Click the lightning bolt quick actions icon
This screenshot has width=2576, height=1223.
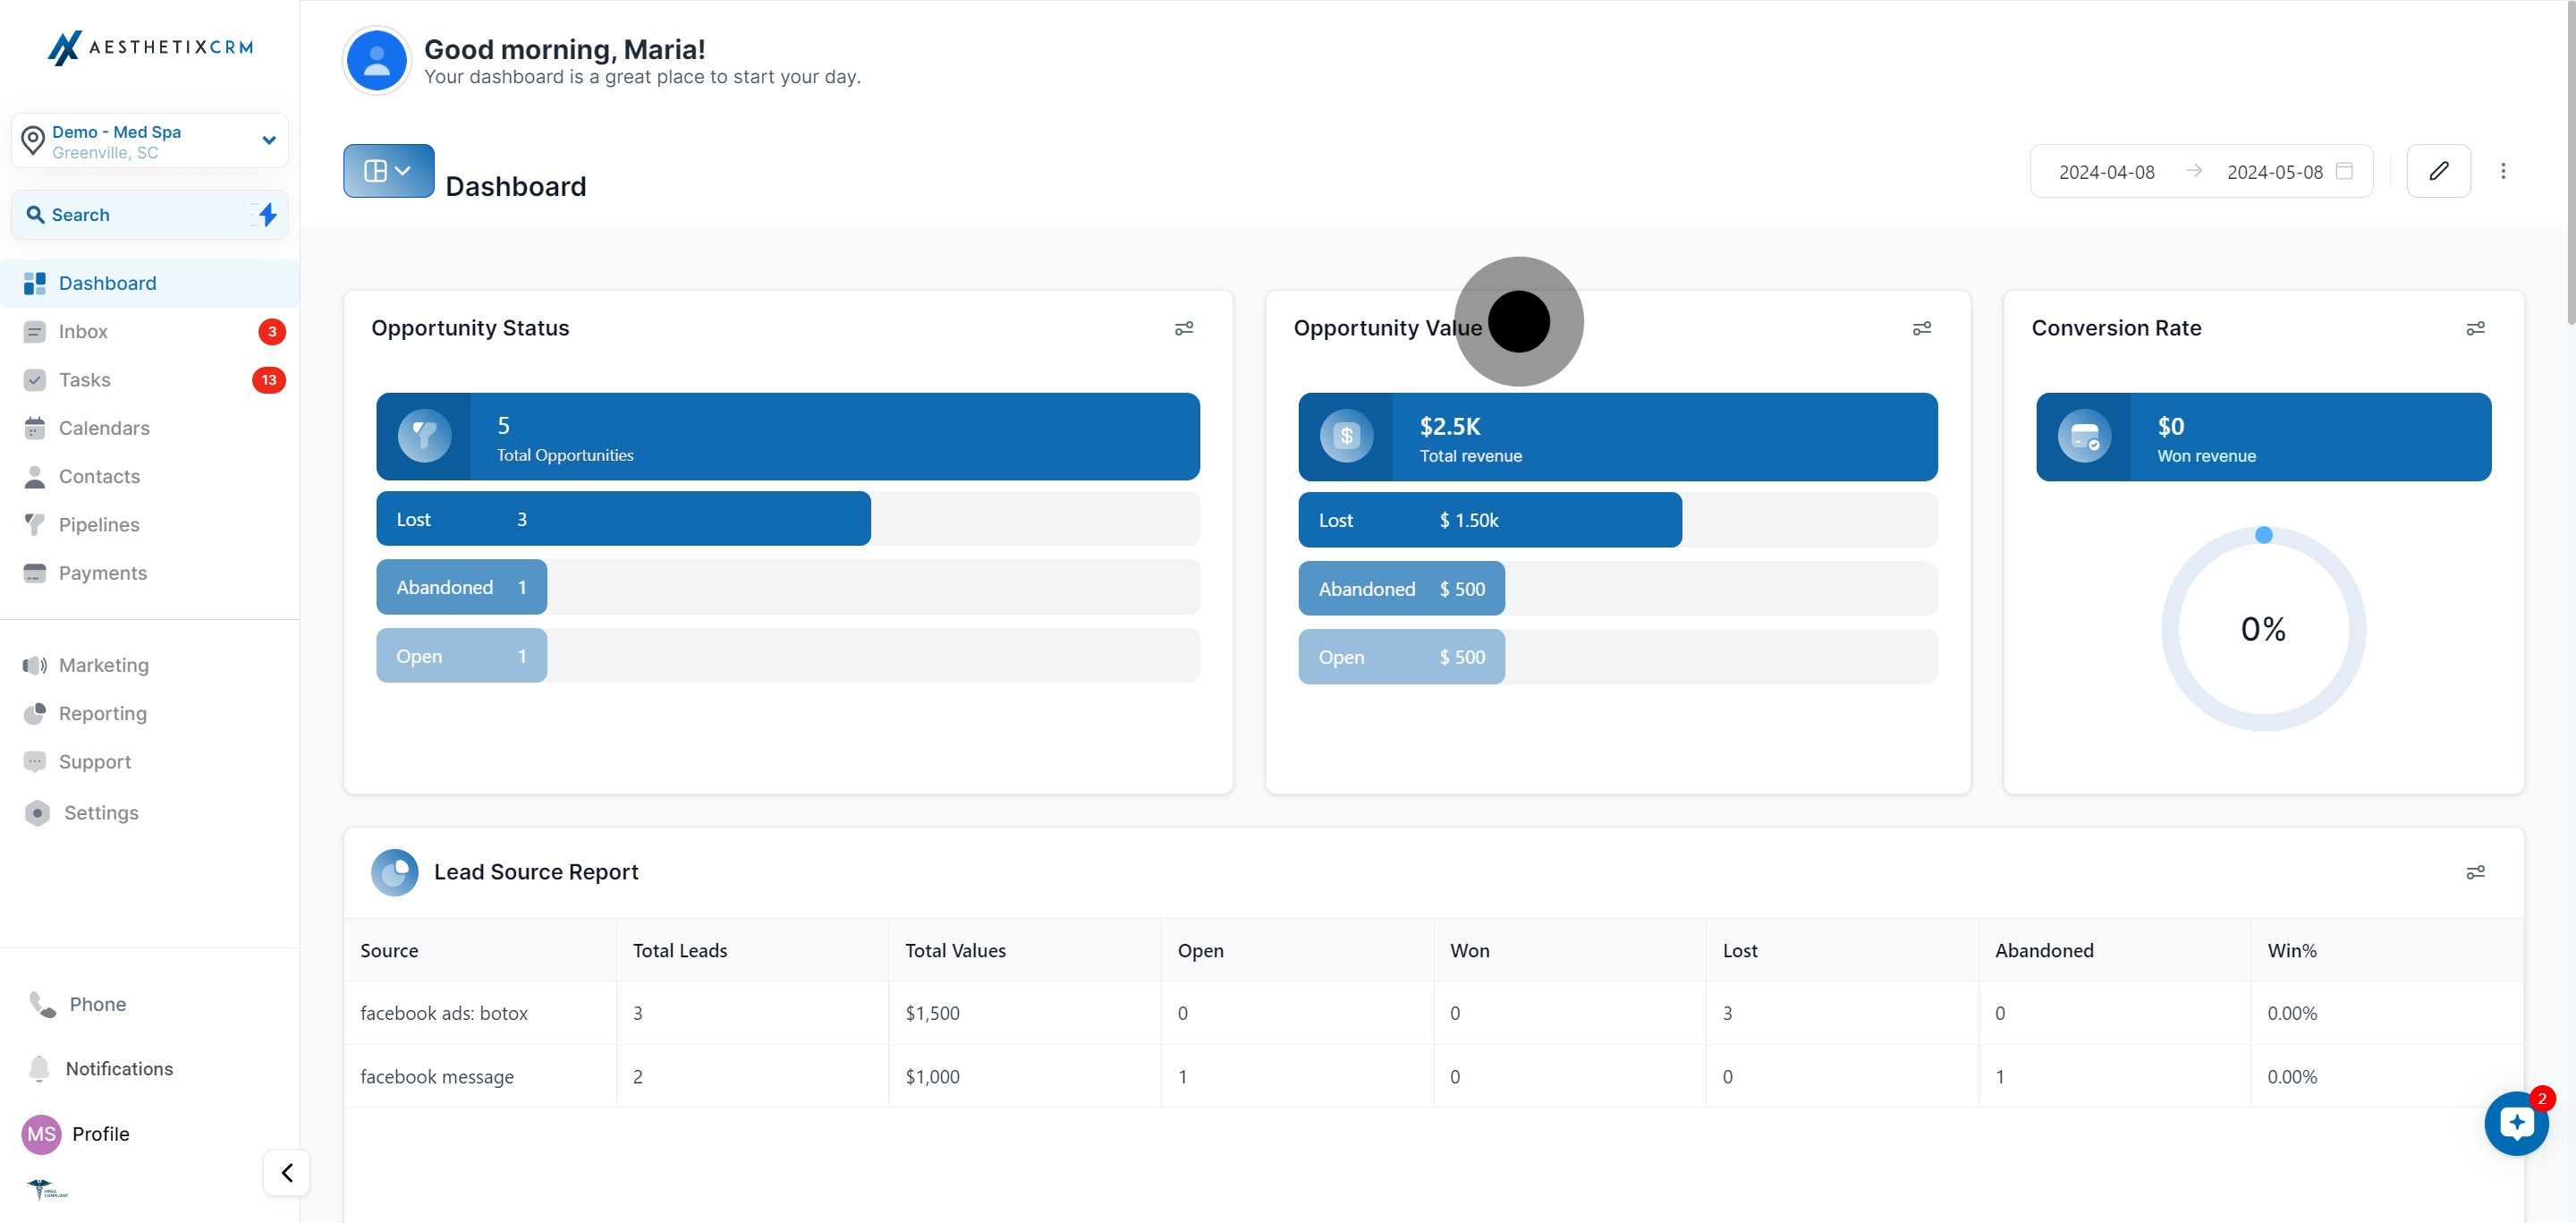267,214
